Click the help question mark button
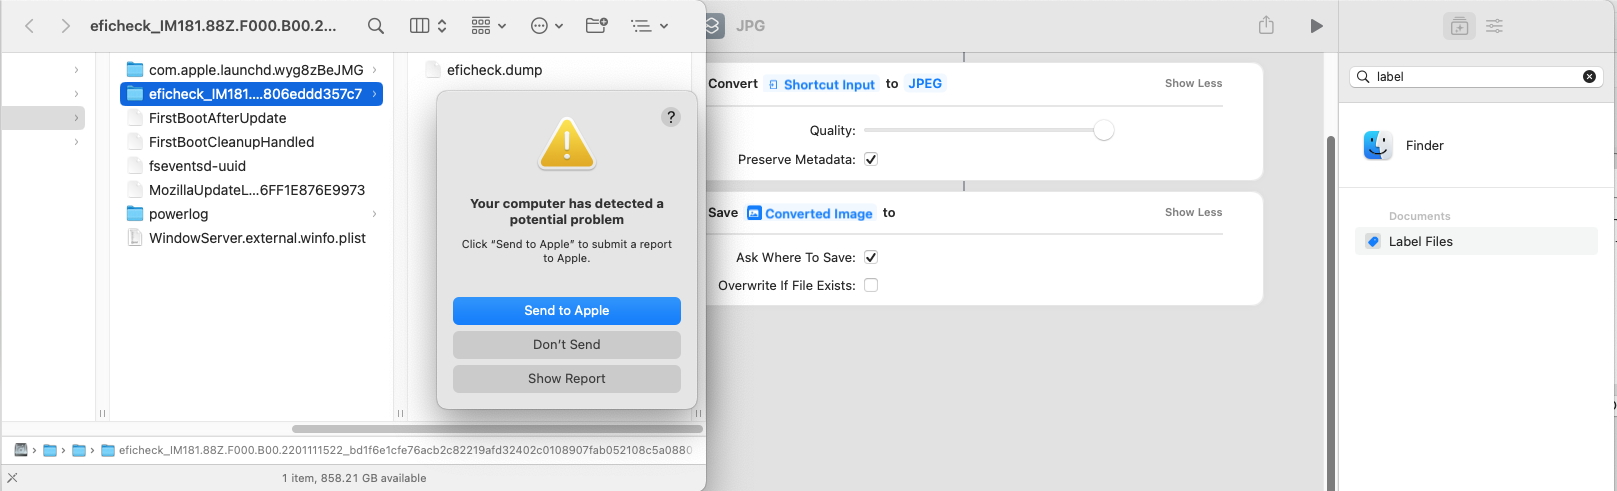This screenshot has height=491, width=1617. coord(671,117)
